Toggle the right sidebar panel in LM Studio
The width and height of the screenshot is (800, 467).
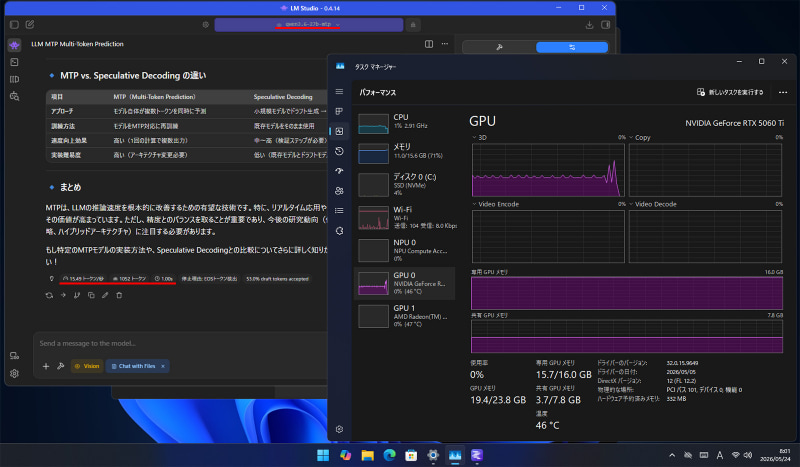pyautogui.click(x=606, y=24)
